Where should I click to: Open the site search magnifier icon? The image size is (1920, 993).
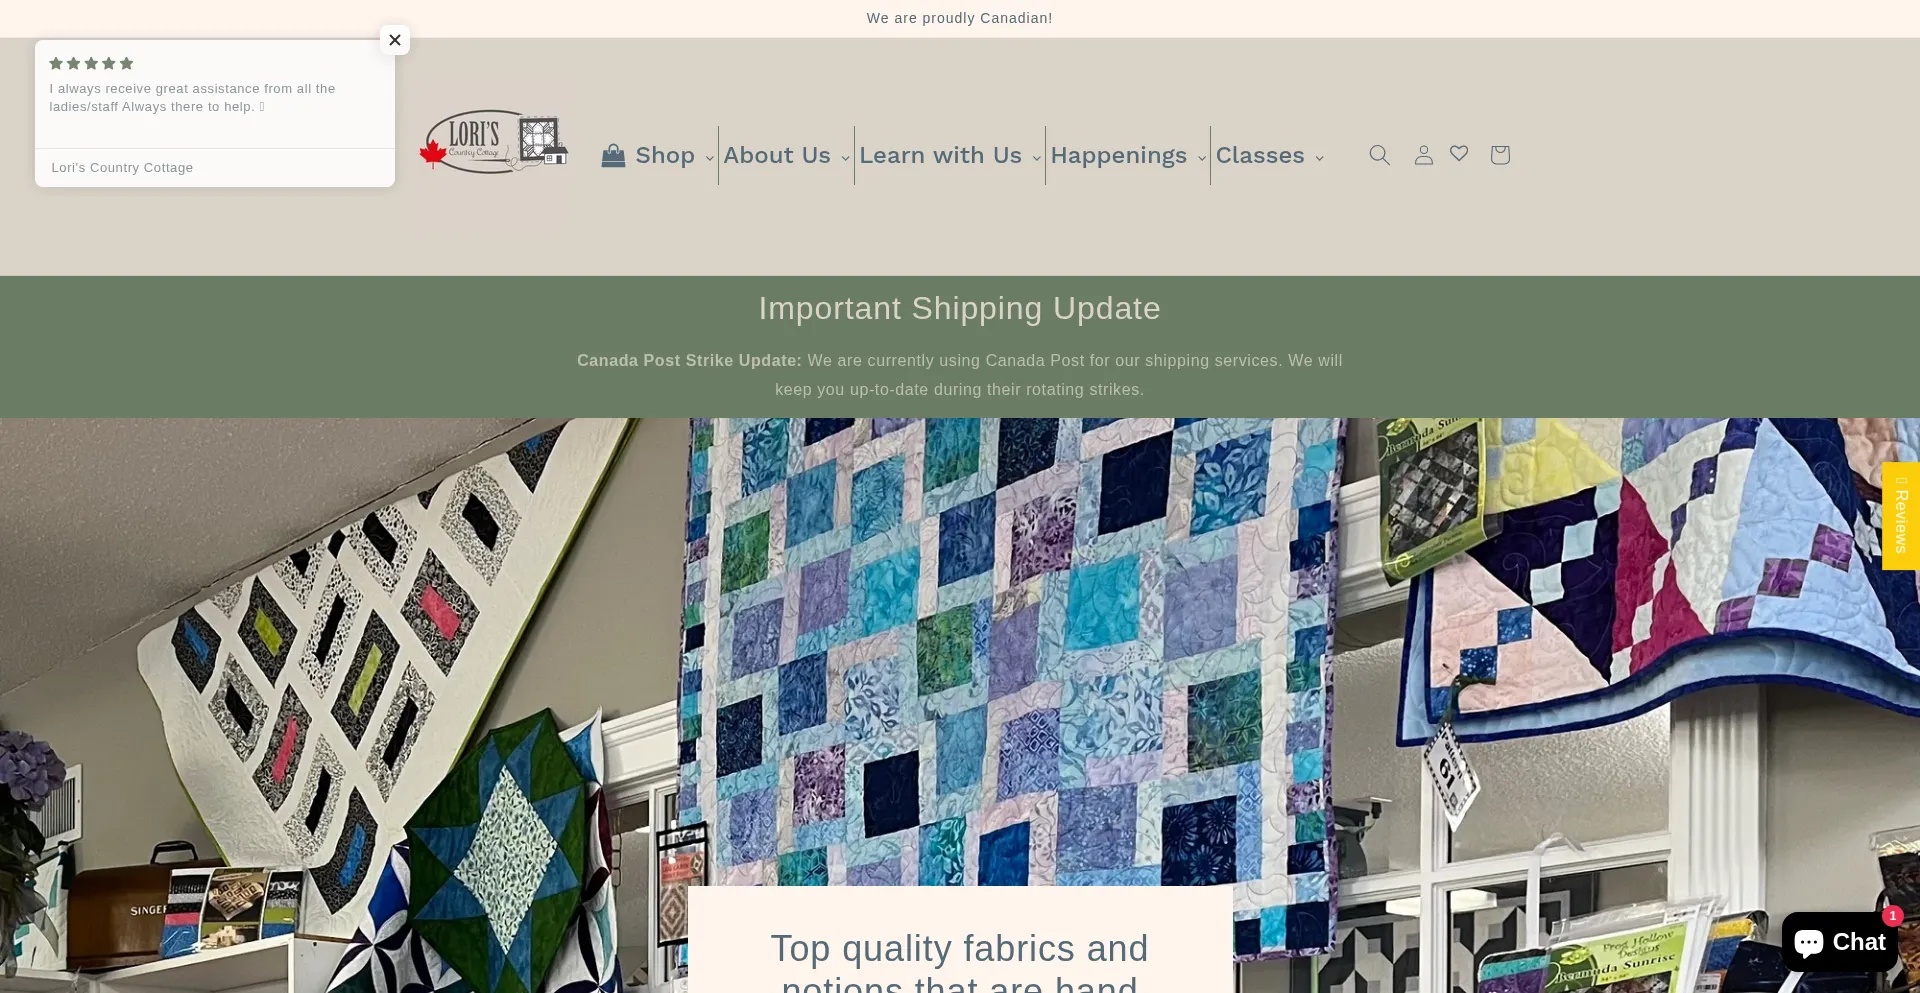point(1379,155)
